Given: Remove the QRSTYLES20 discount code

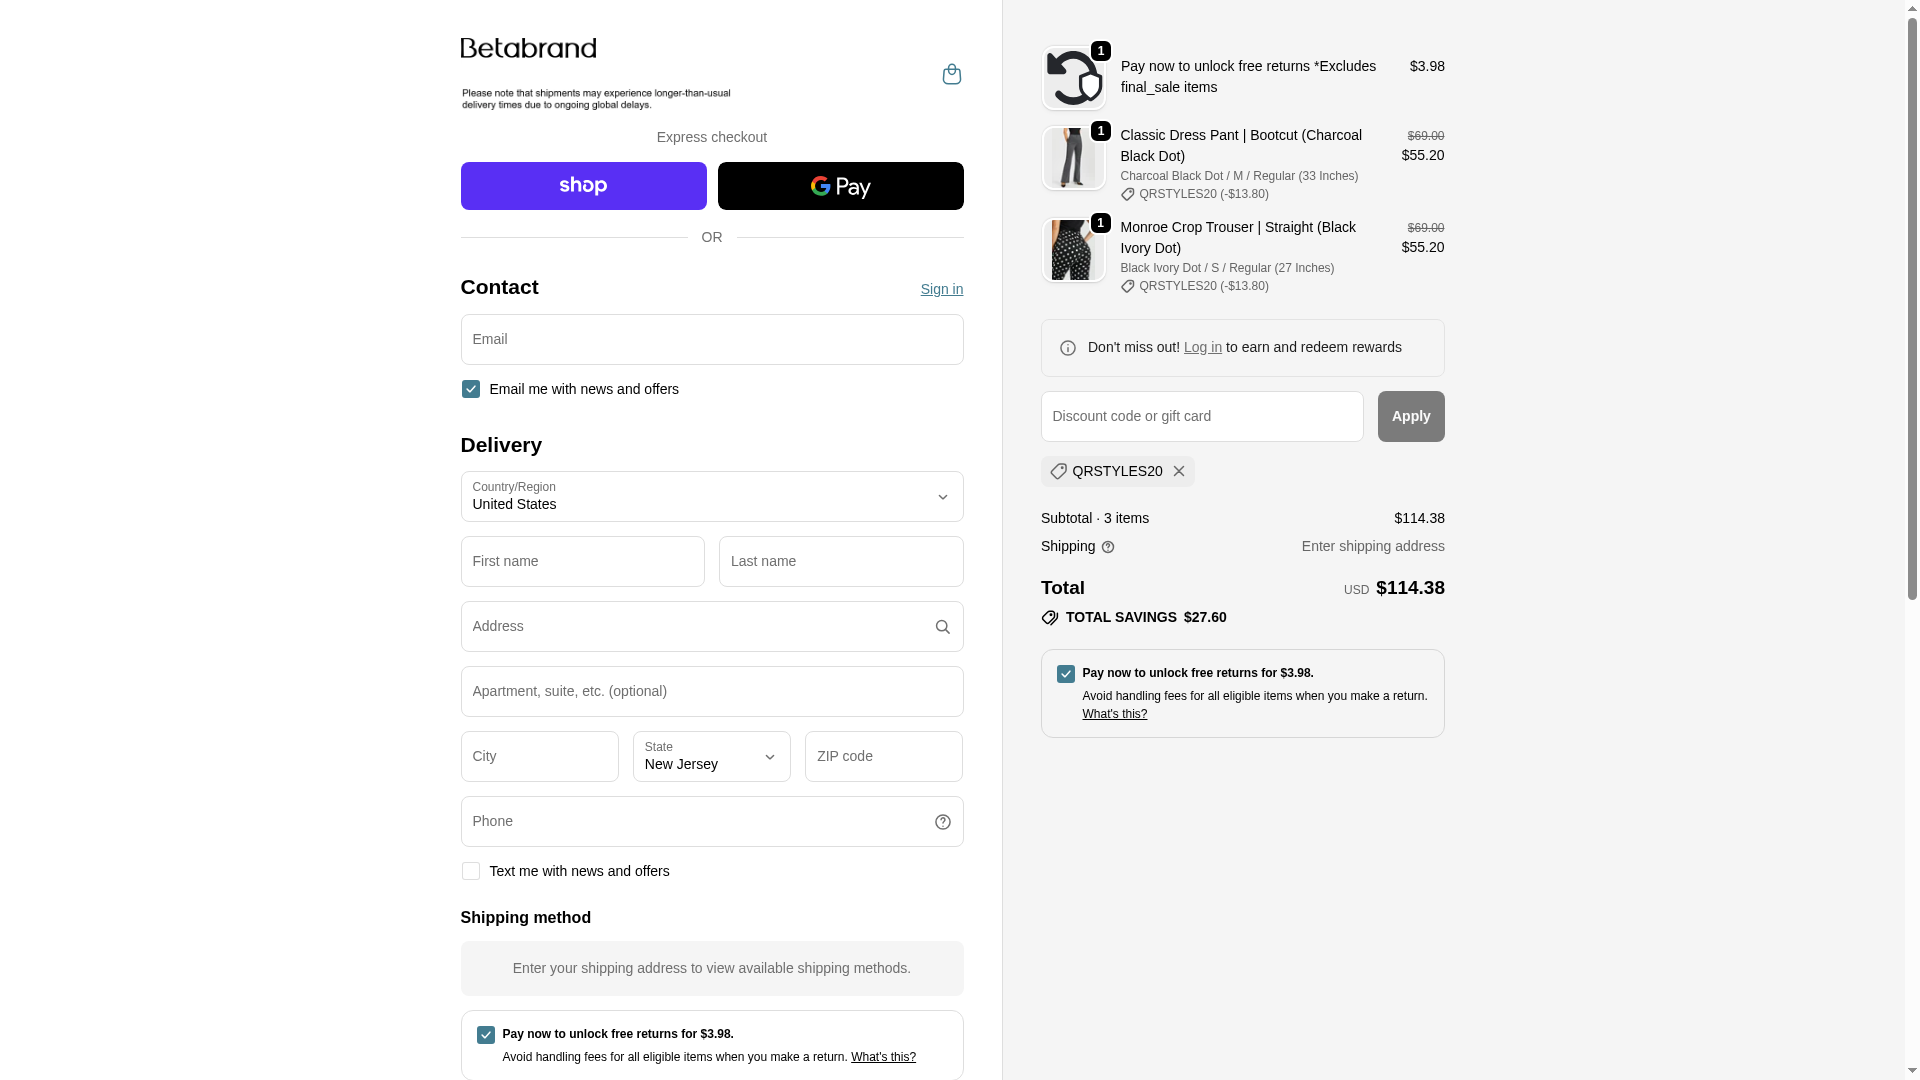Looking at the screenshot, I should (1179, 471).
